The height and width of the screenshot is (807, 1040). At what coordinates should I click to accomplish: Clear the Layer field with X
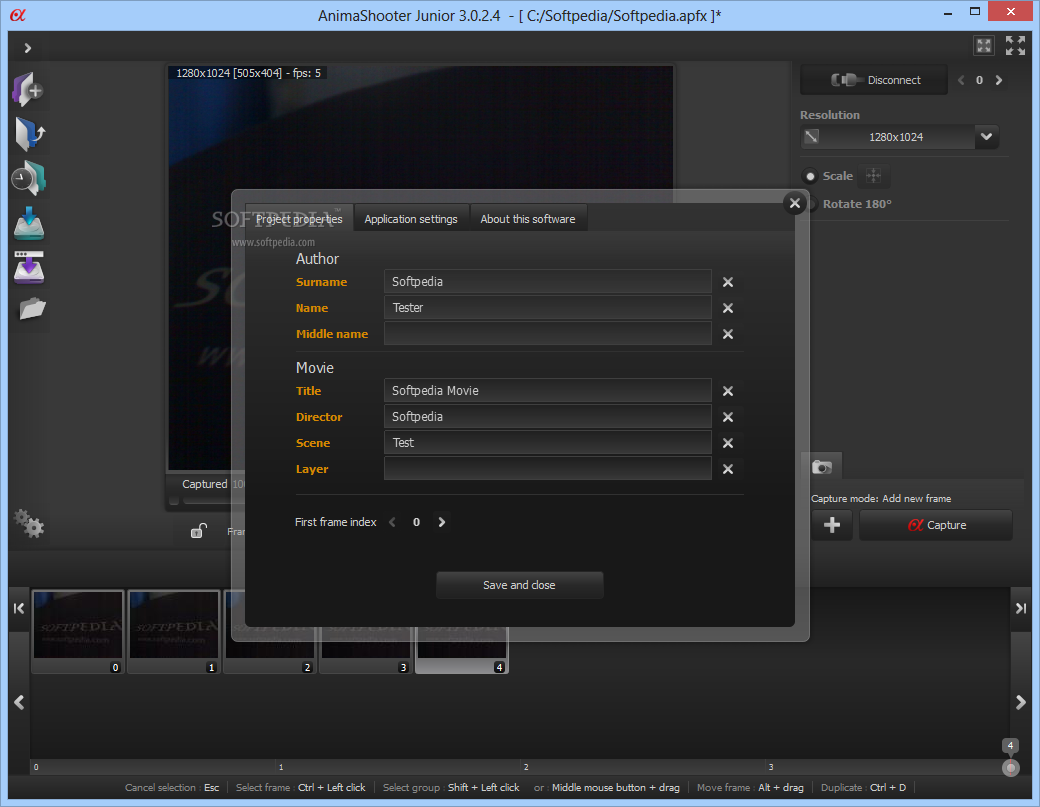tap(728, 468)
